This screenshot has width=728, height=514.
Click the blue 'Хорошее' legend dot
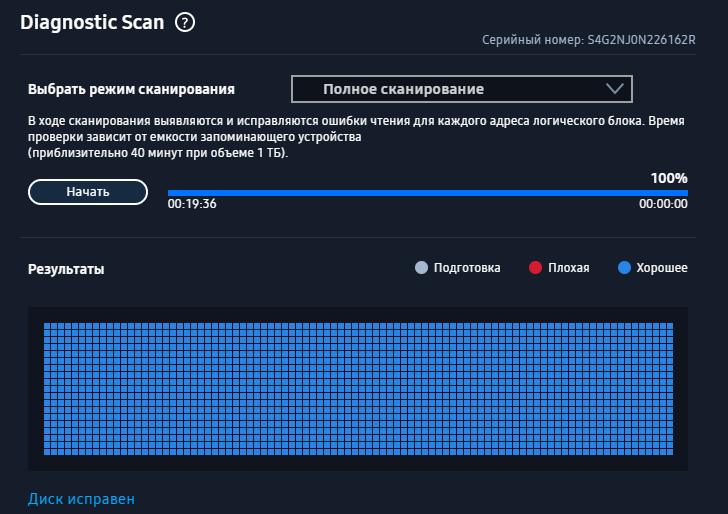coord(624,268)
